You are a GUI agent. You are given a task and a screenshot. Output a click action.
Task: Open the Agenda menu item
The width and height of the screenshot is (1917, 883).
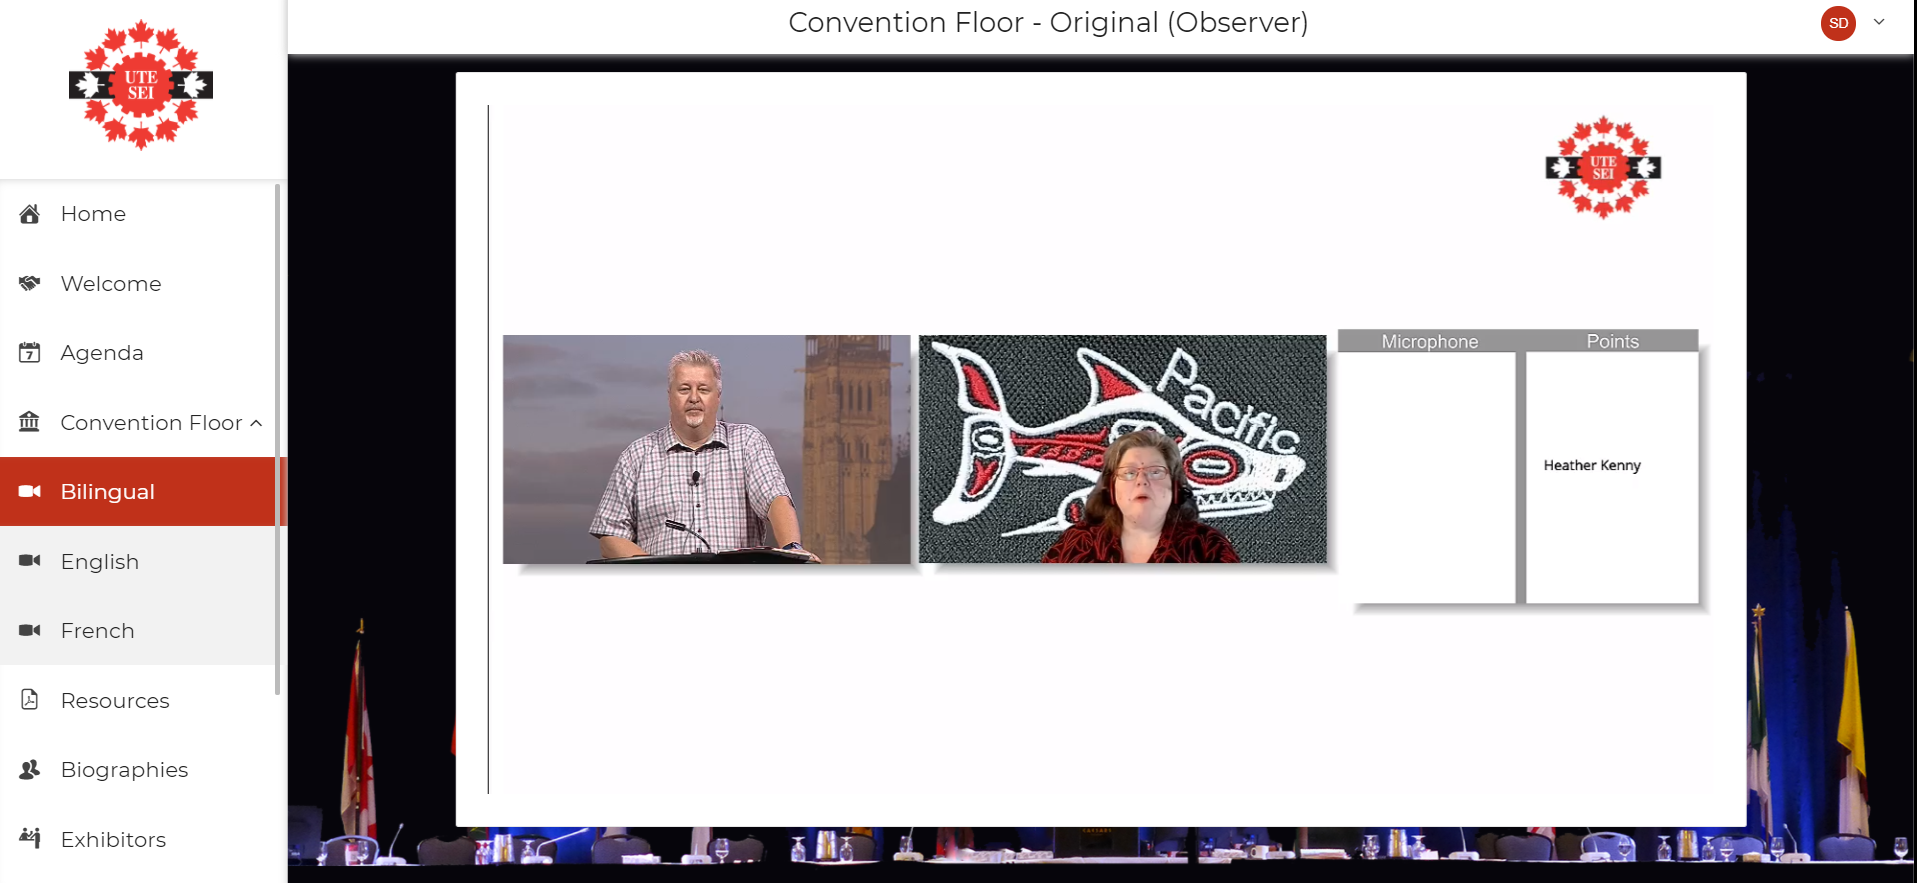[x=102, y=353]
